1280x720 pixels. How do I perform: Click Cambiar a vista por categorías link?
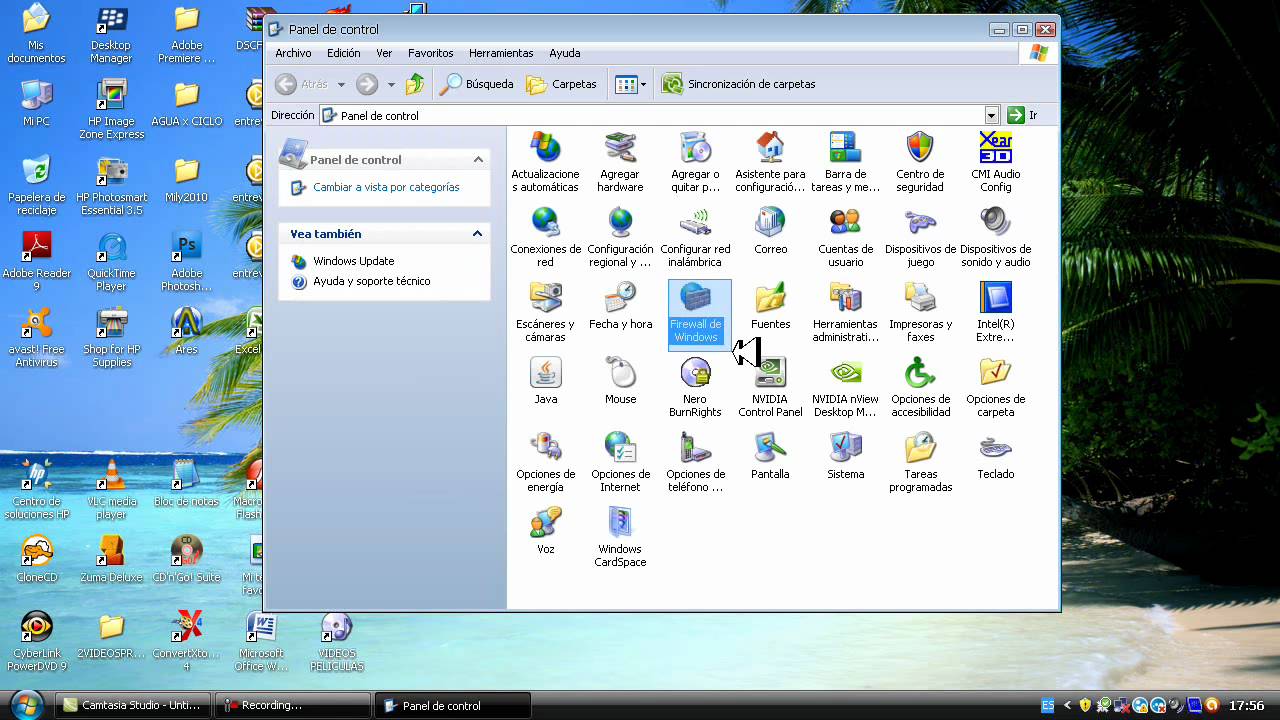pos(386,187)
